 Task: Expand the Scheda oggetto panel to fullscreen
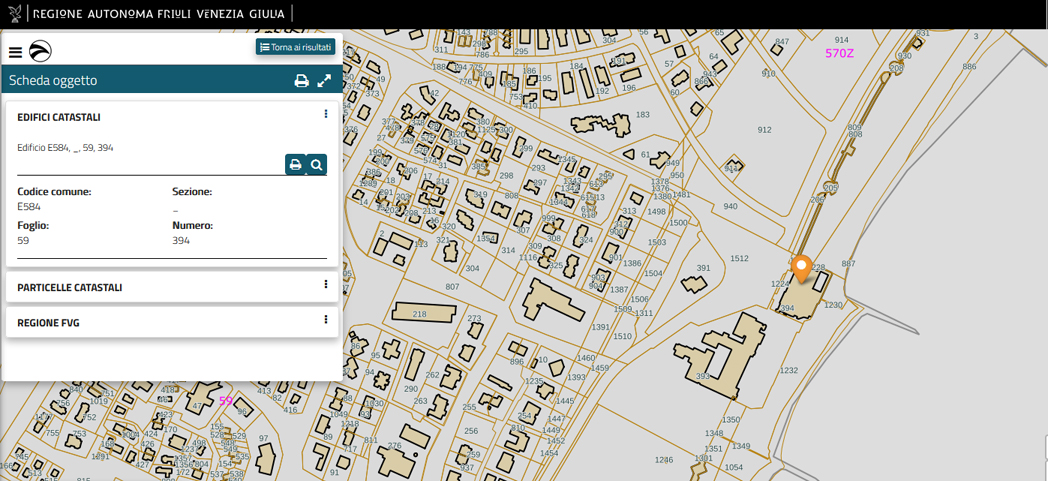[324, 81]
